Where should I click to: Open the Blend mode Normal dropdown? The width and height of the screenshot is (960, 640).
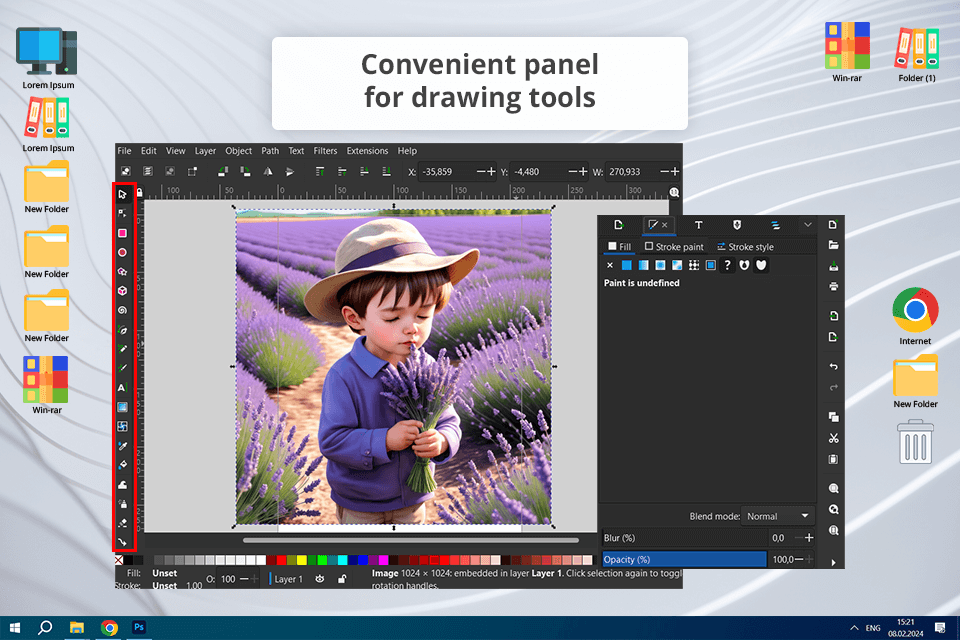[x=778, y=516]
